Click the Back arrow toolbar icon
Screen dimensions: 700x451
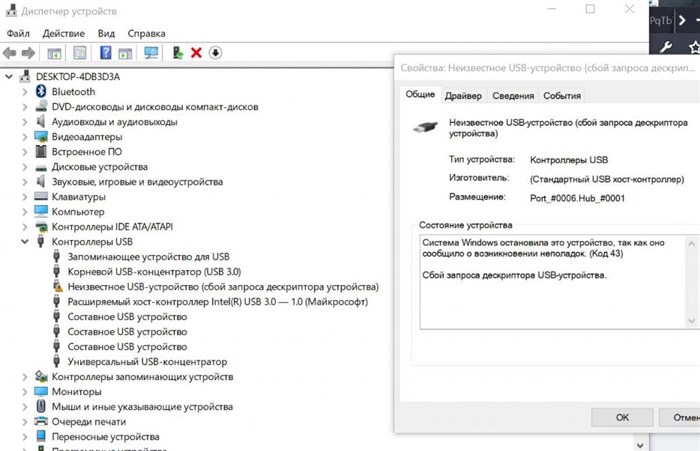(9, 53)
